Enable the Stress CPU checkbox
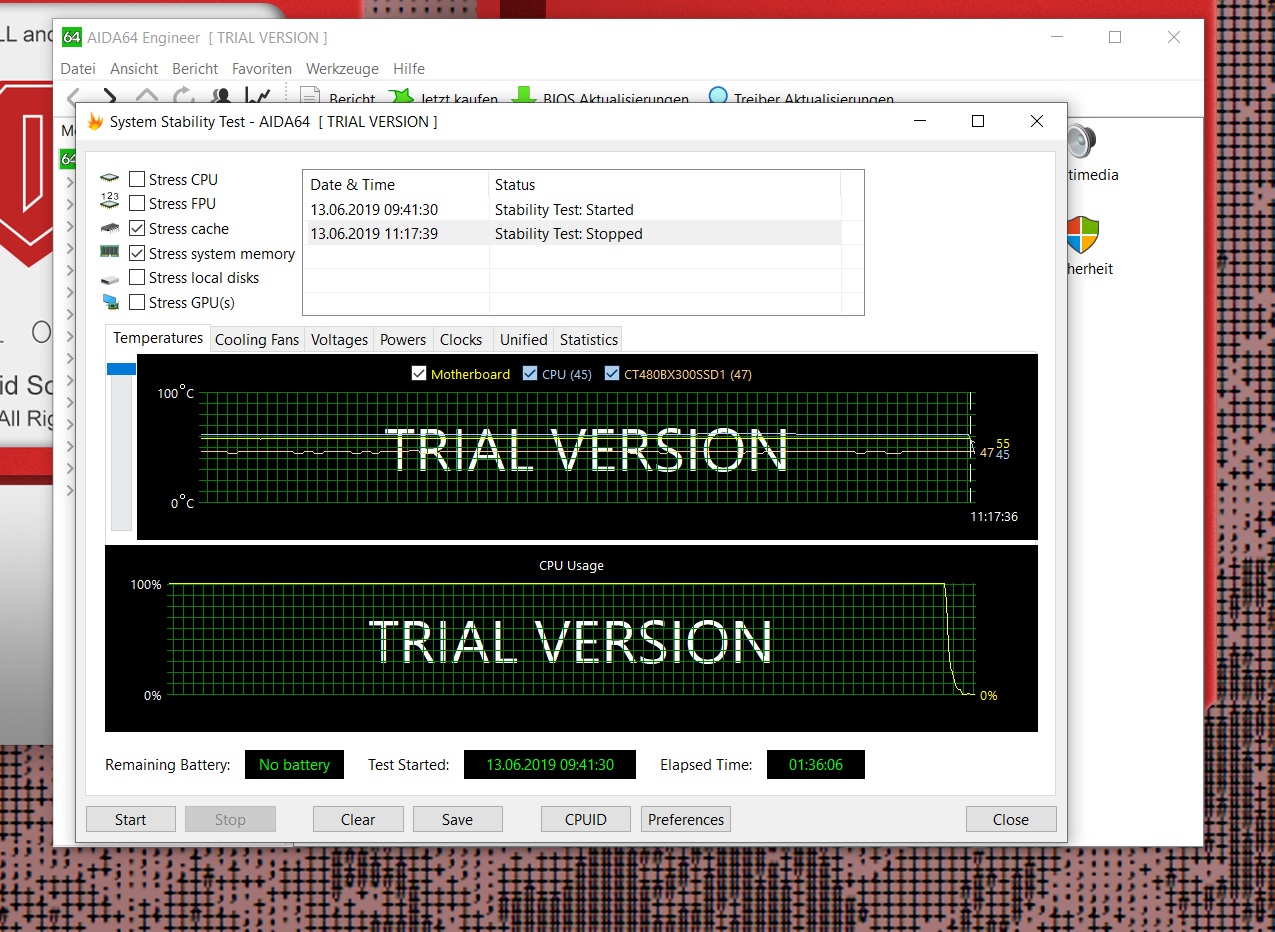The height and width of the screenshot is (932, 1275). [137, 180]
